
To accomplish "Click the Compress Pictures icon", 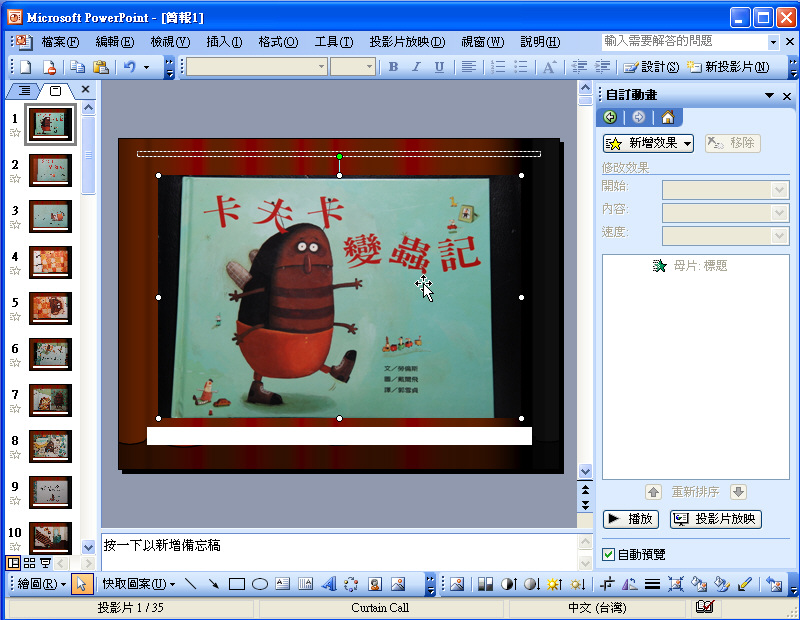I will pyautogui.click(x=676, y=583).
